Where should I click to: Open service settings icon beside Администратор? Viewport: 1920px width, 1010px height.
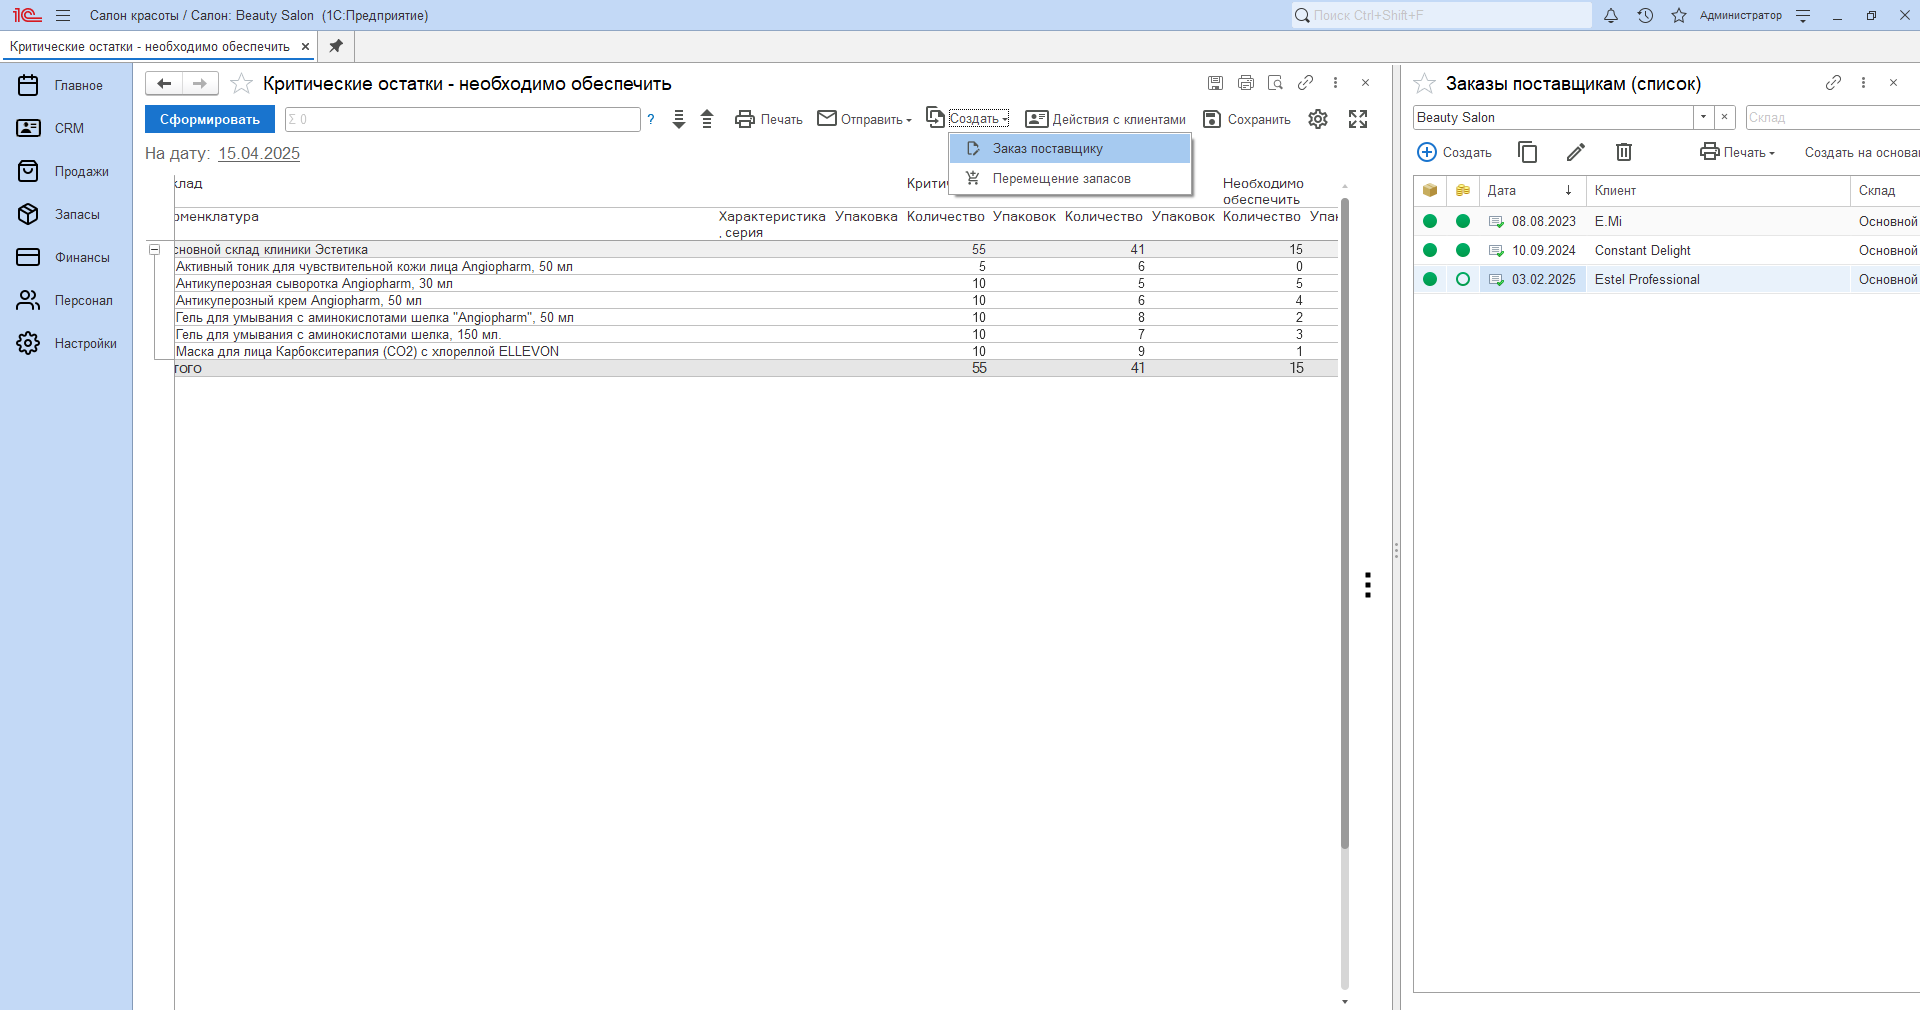click(1803, 15)
